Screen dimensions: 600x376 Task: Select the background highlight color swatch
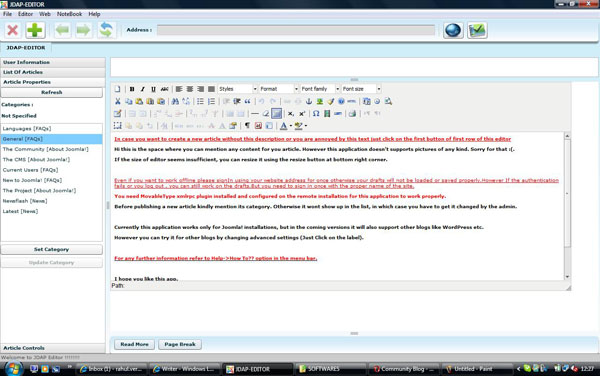coord(298,126)
